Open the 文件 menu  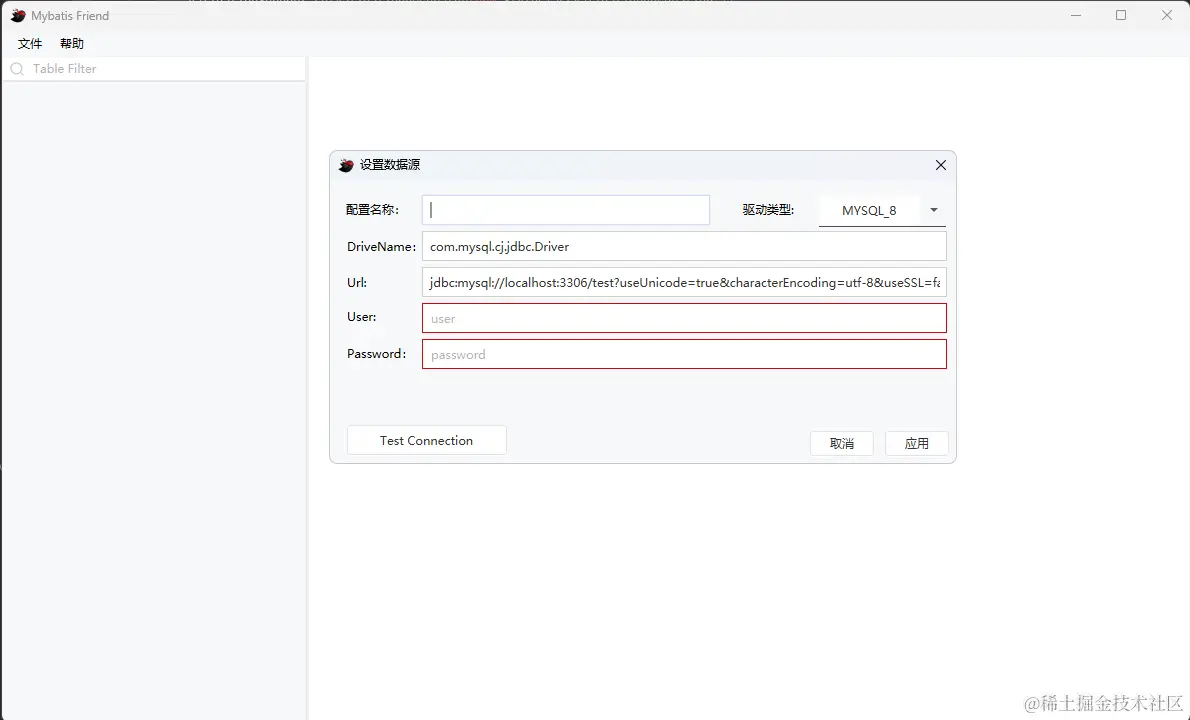(x=30, y=44)
